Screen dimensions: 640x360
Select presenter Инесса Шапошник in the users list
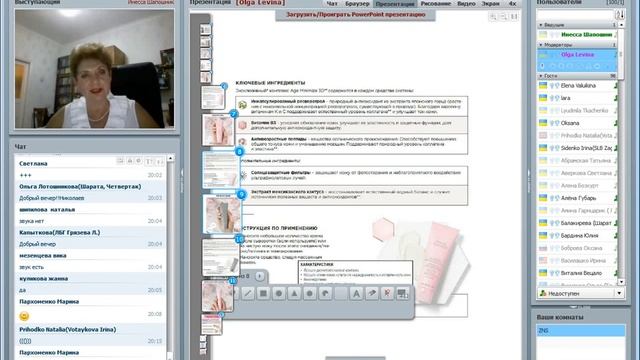click(x=577, y=35)
